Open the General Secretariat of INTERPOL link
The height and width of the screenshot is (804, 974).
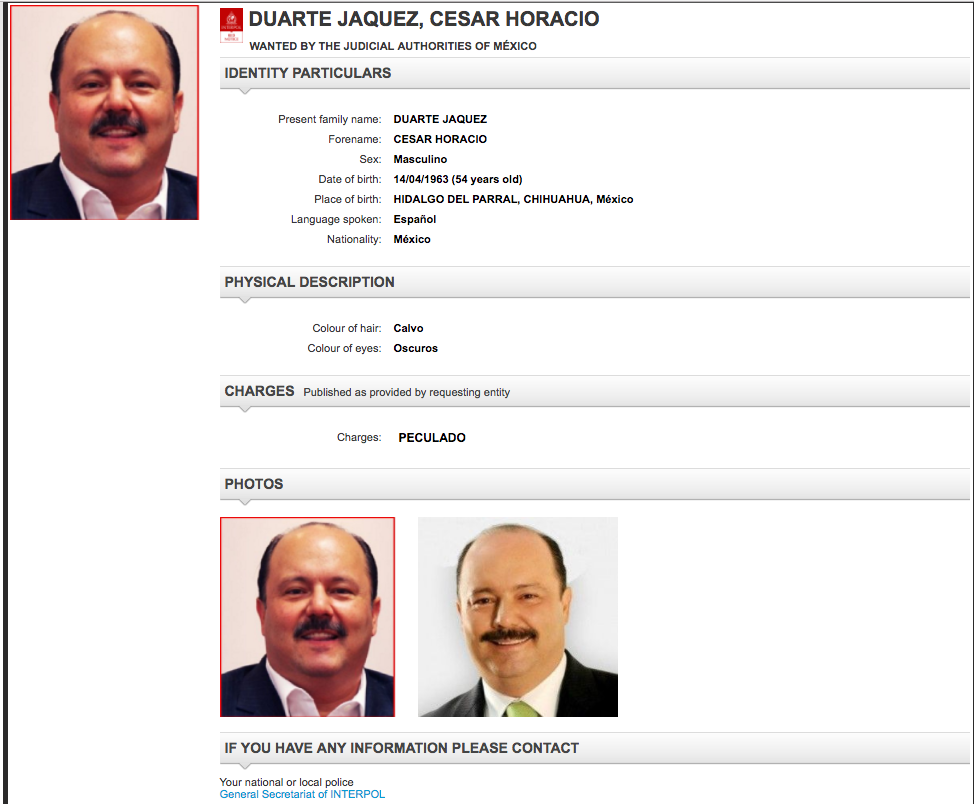(302, 794)
